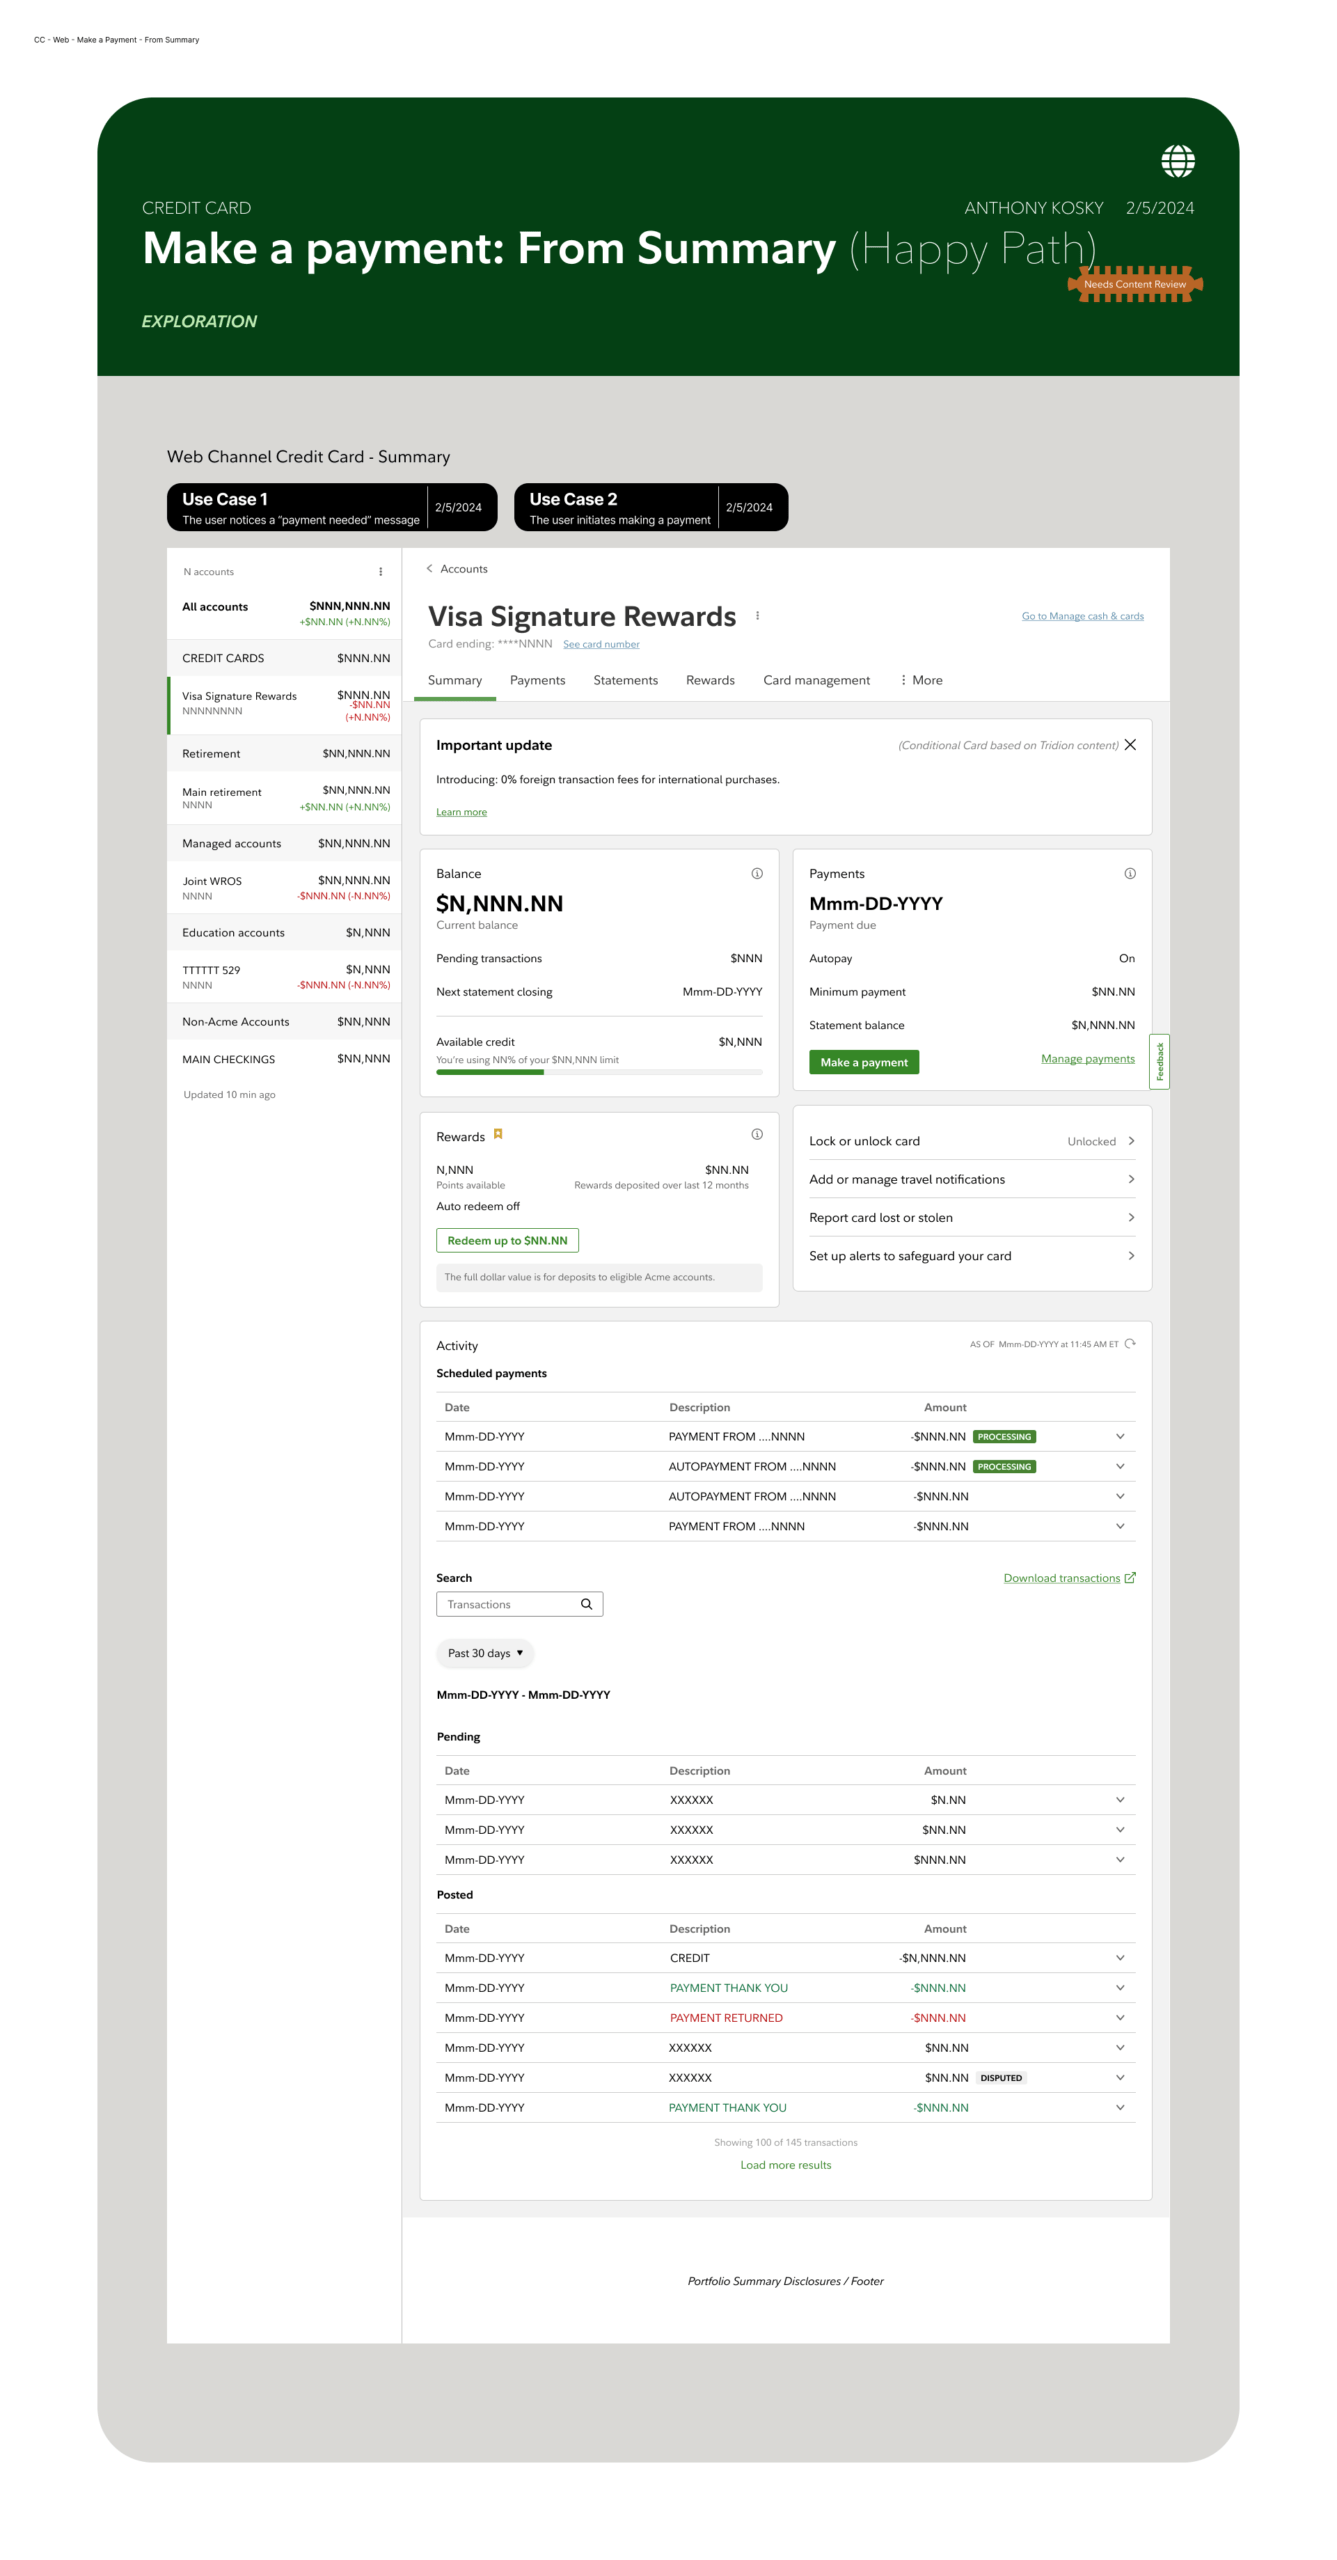Click the Make a payment button
This screenshot has width=1337, height=2560.
coord(864,1062)
